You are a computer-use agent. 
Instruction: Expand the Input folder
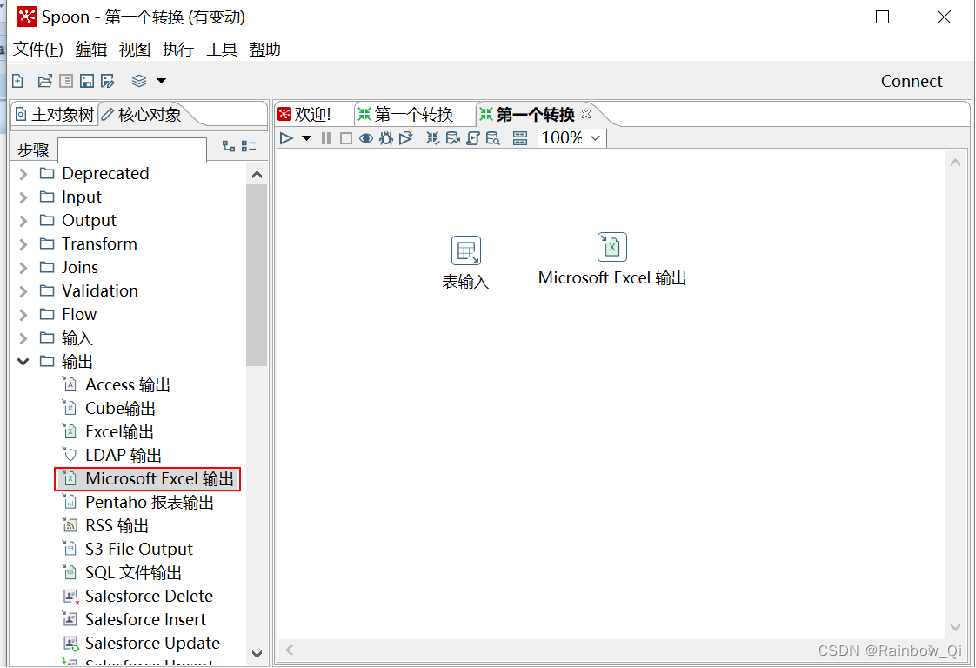coord(23,197)
